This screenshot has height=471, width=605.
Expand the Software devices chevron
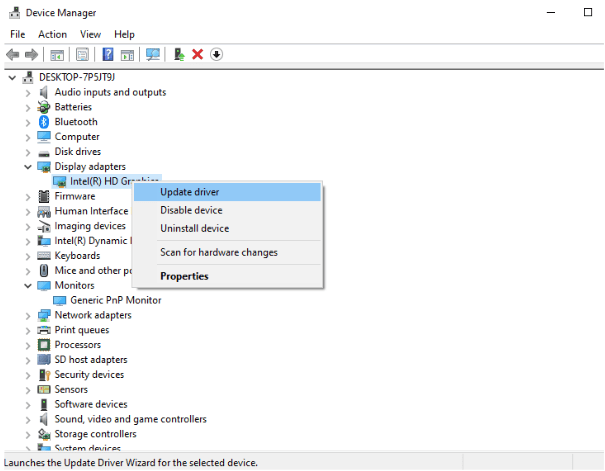coord(28,405)
